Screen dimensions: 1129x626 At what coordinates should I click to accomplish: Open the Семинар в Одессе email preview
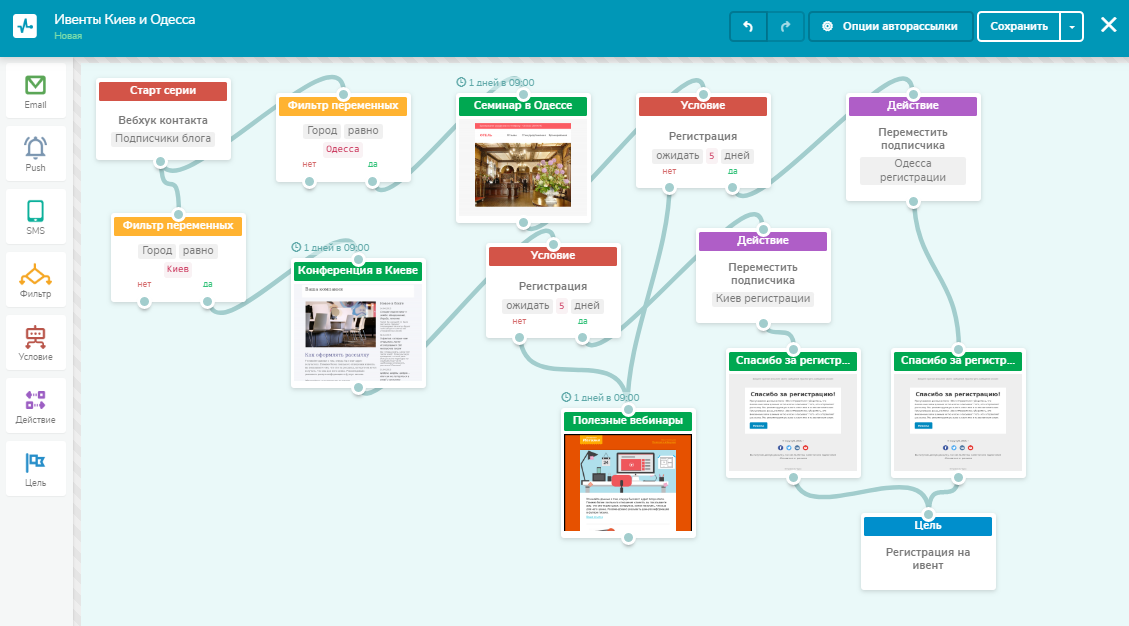tap(522, 163)
